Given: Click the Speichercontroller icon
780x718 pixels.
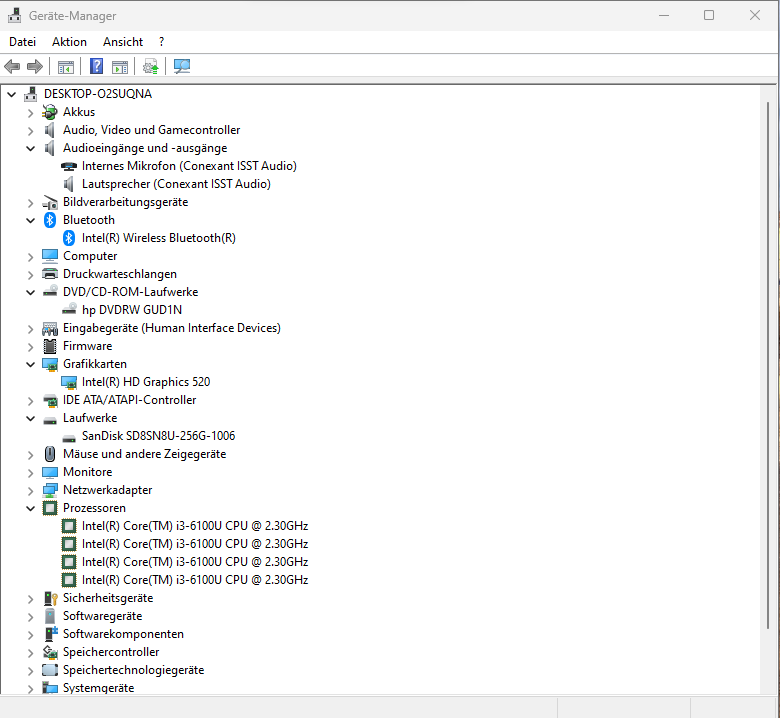Looking at the screenshot, I should click(x=50, y=652).
